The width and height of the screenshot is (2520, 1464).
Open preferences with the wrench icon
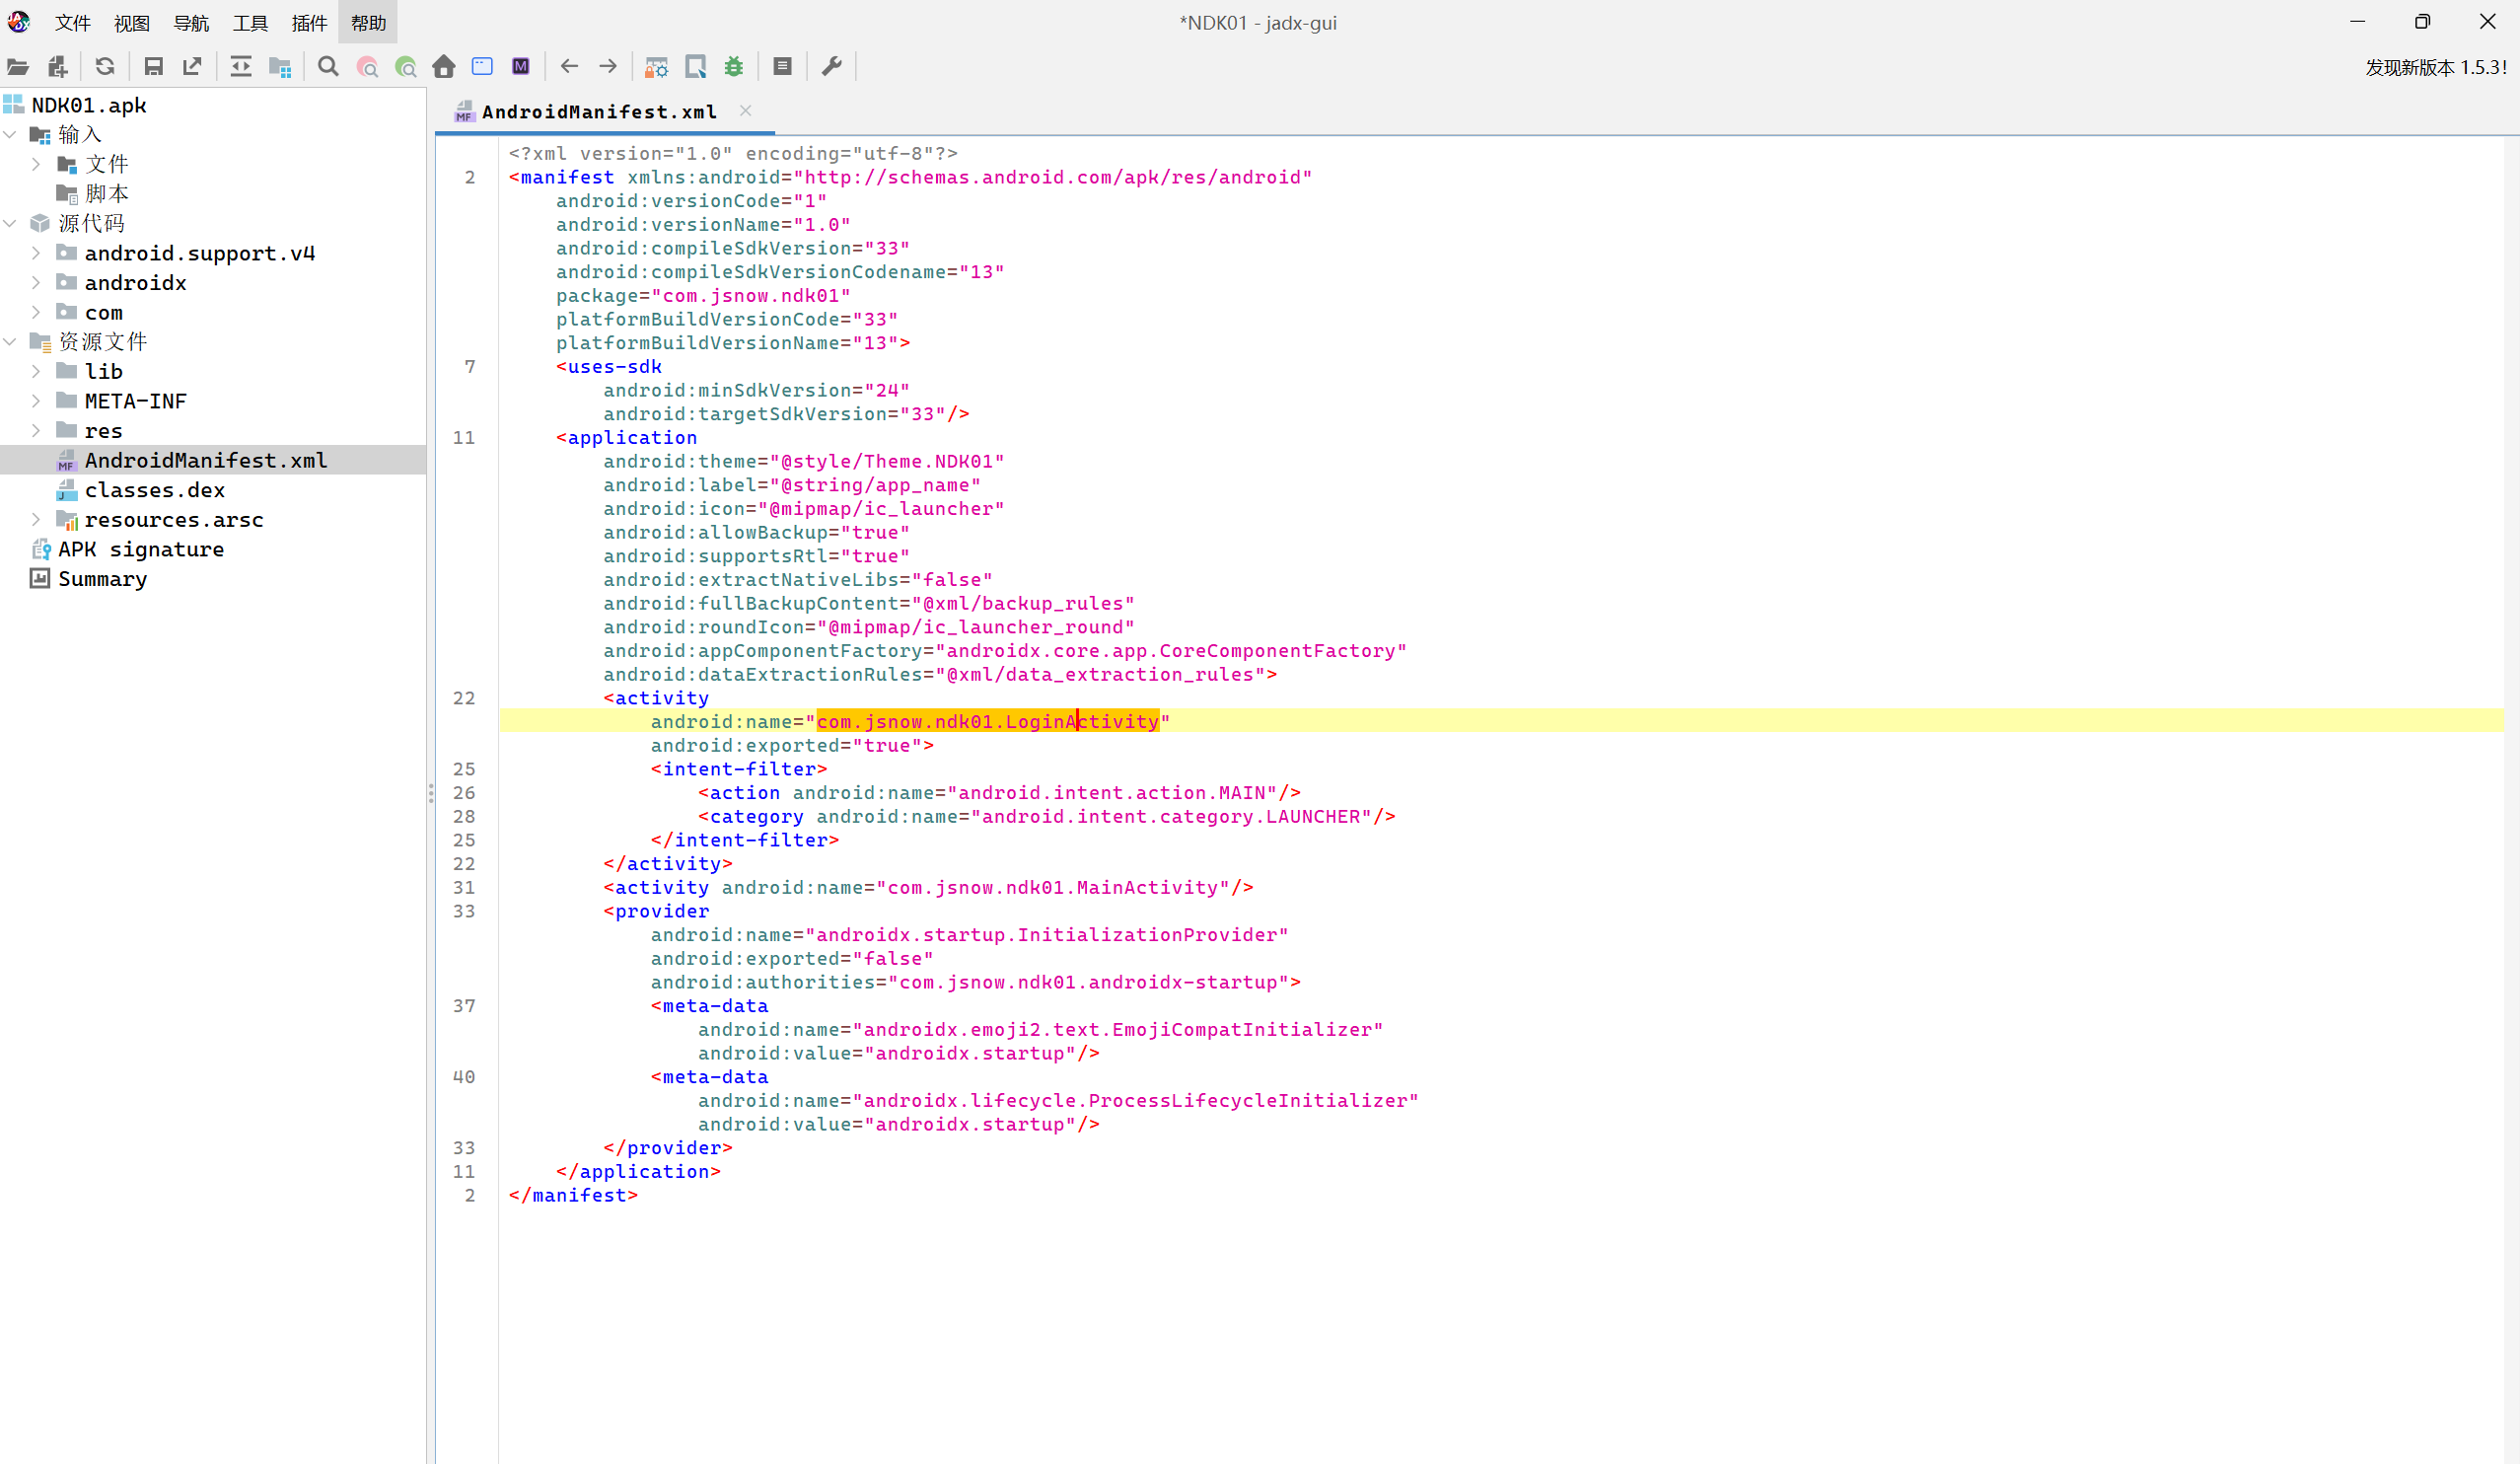[831, 67]
